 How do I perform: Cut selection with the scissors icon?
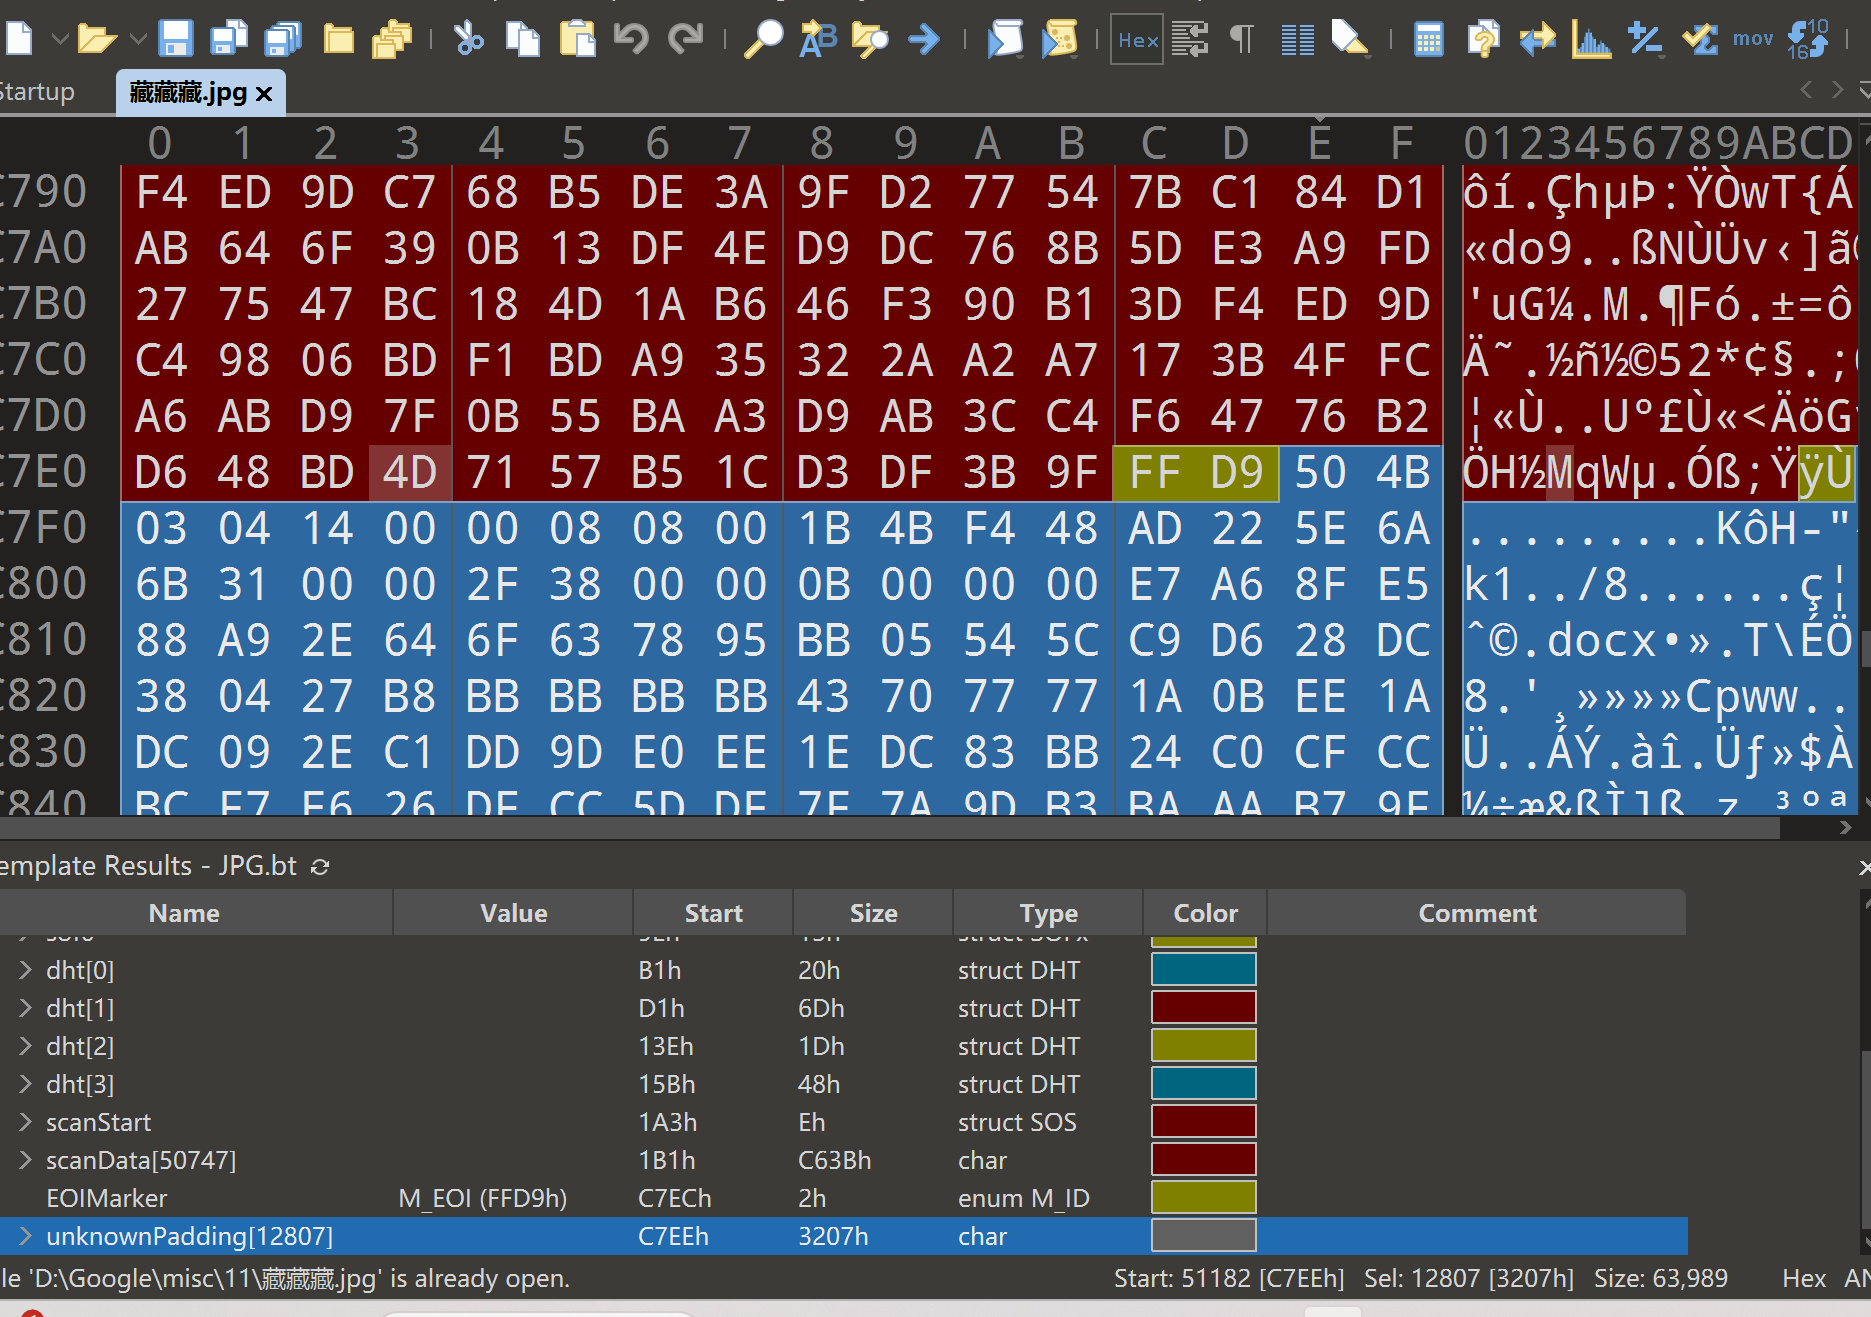pyautogui.click(x=468, y=39)
